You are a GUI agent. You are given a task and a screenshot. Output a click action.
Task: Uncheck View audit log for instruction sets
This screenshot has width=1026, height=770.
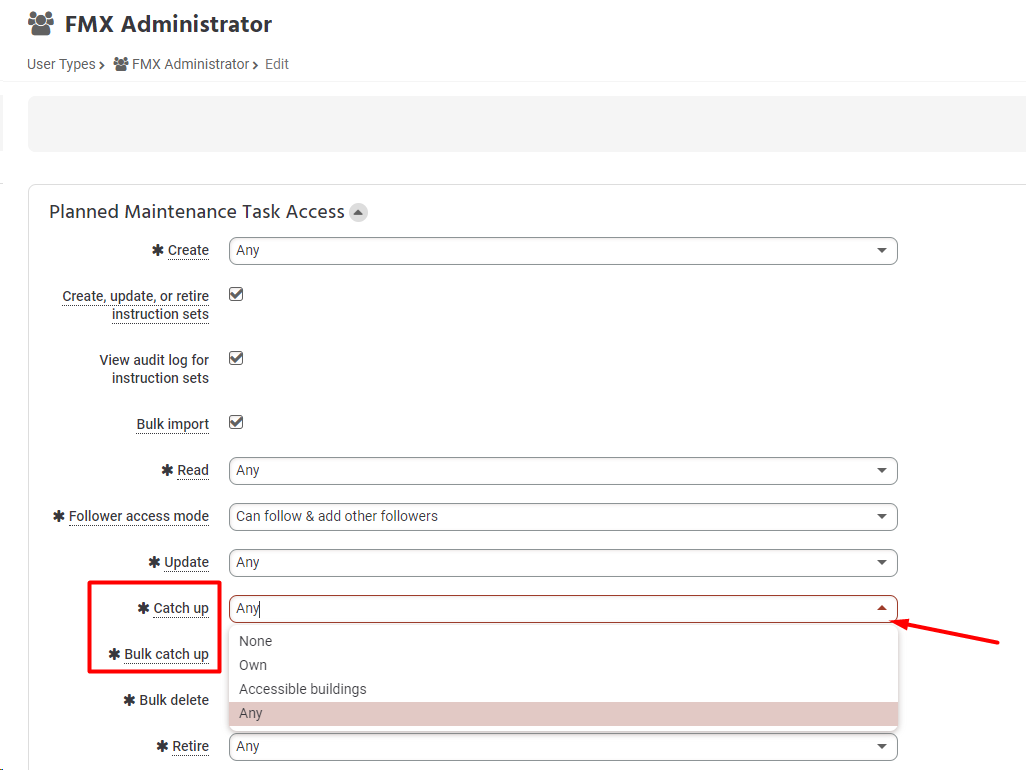coord(236,358)
